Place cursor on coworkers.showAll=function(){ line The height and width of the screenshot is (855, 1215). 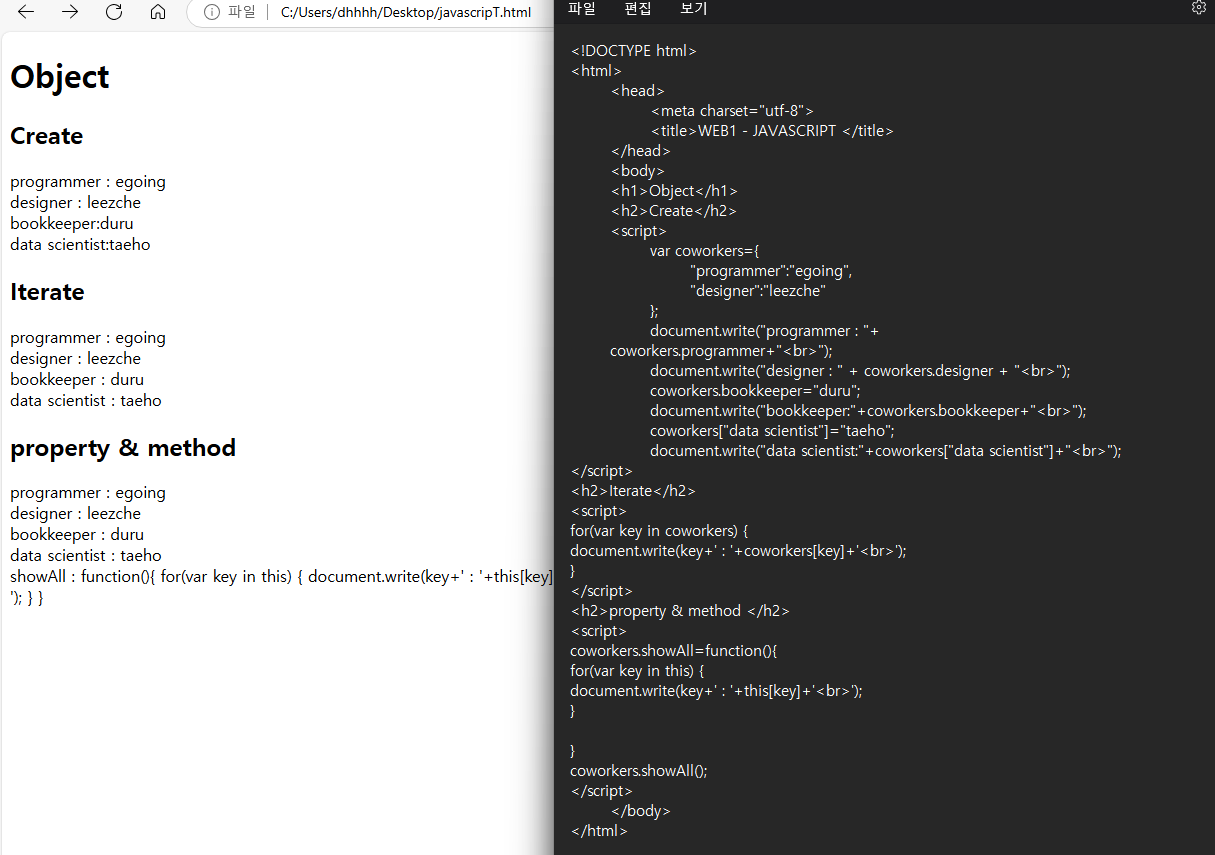(x=673, y=651)
